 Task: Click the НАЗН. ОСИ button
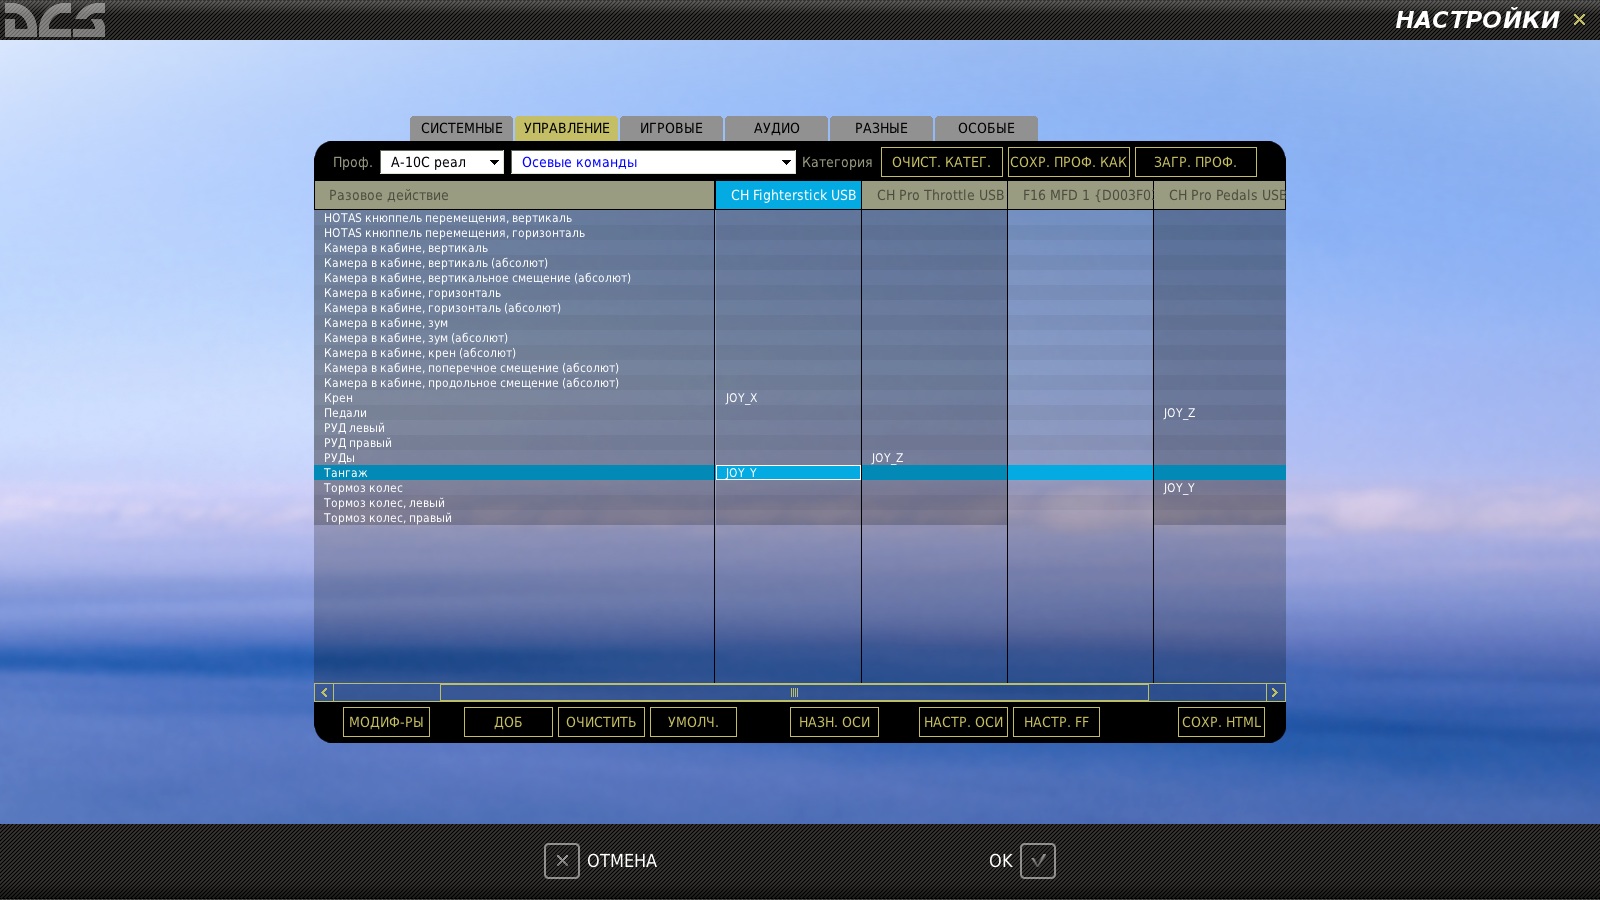point(834,722)
